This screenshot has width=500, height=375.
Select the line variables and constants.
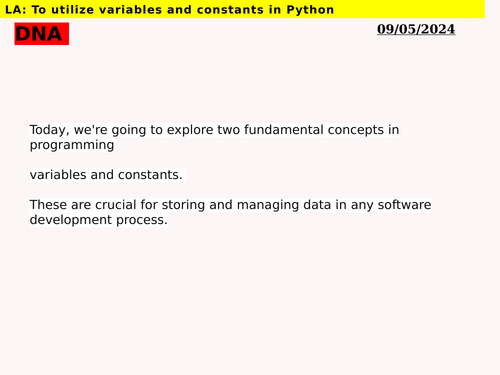106,175
